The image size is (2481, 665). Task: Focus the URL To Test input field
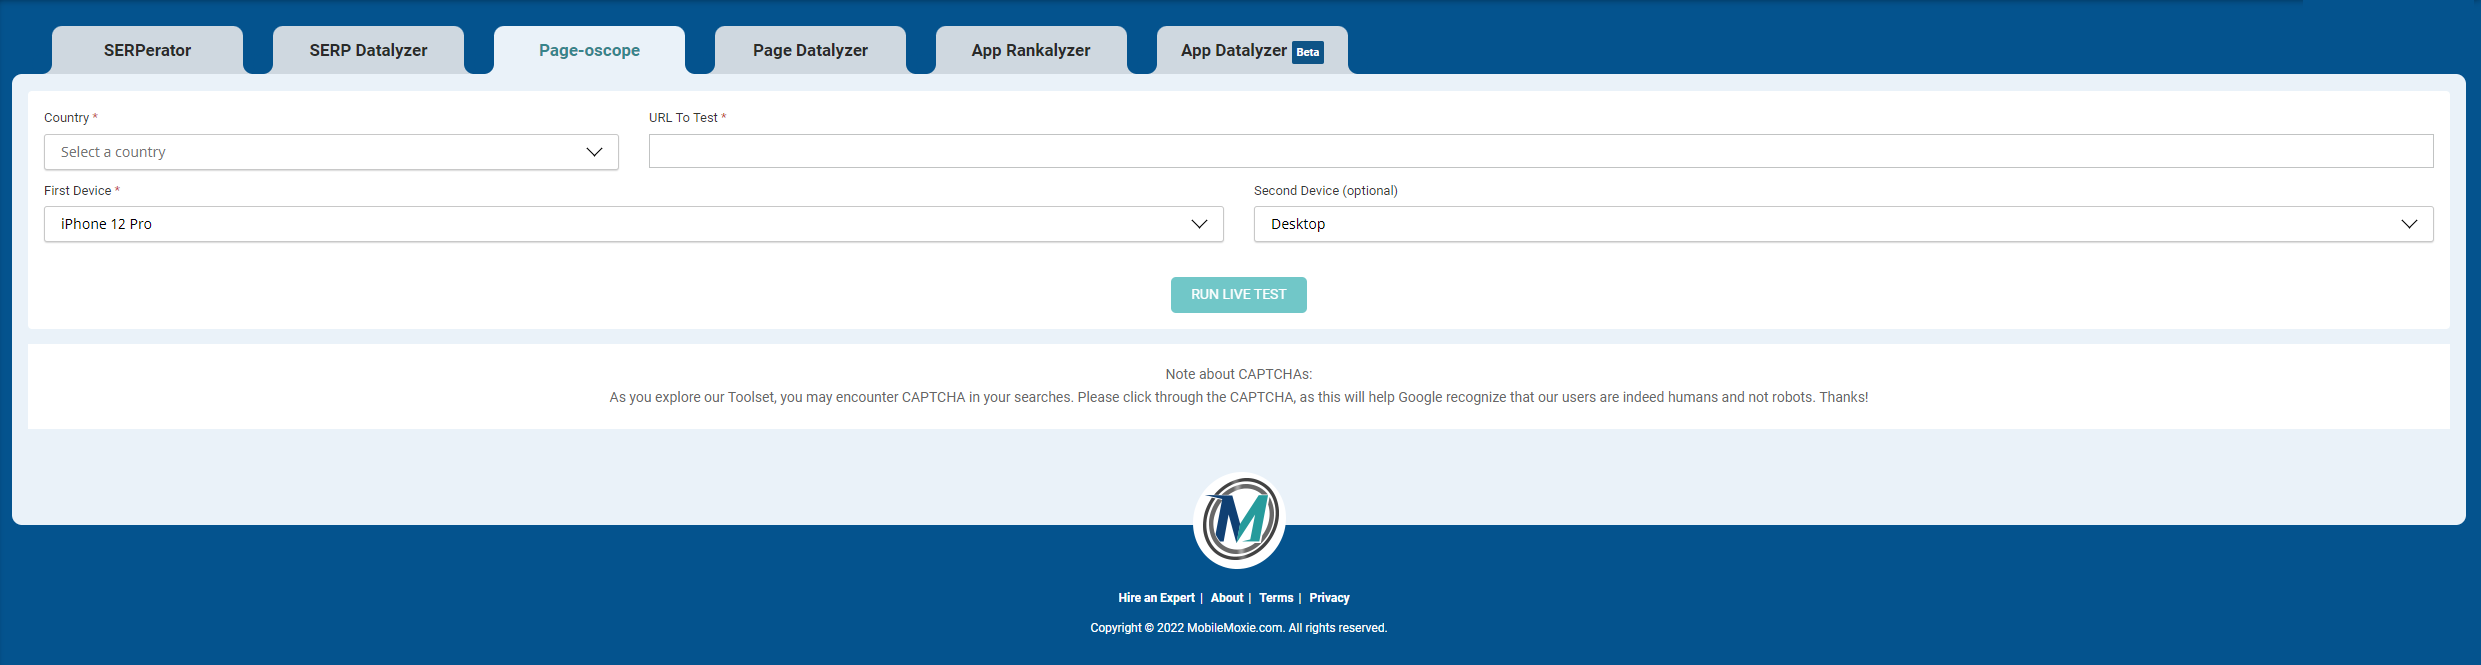coord(1541,151)
